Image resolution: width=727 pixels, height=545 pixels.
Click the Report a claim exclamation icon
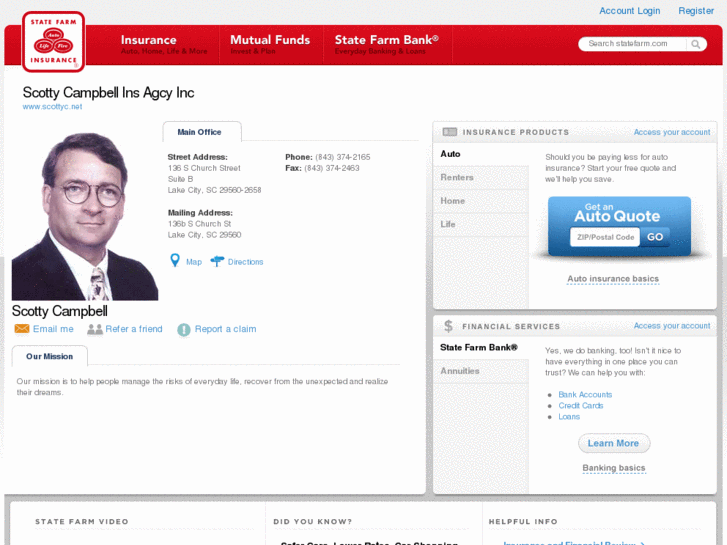(184, 330)
